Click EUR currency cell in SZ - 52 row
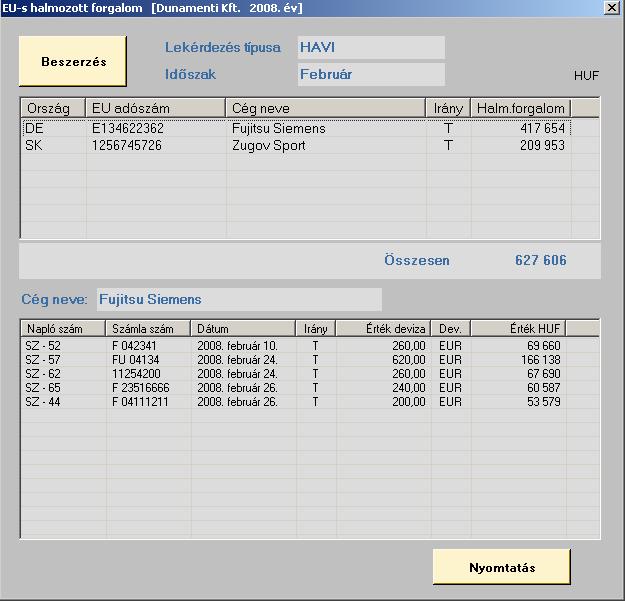This screenshot has width=625, height=601. pos(450,346)
